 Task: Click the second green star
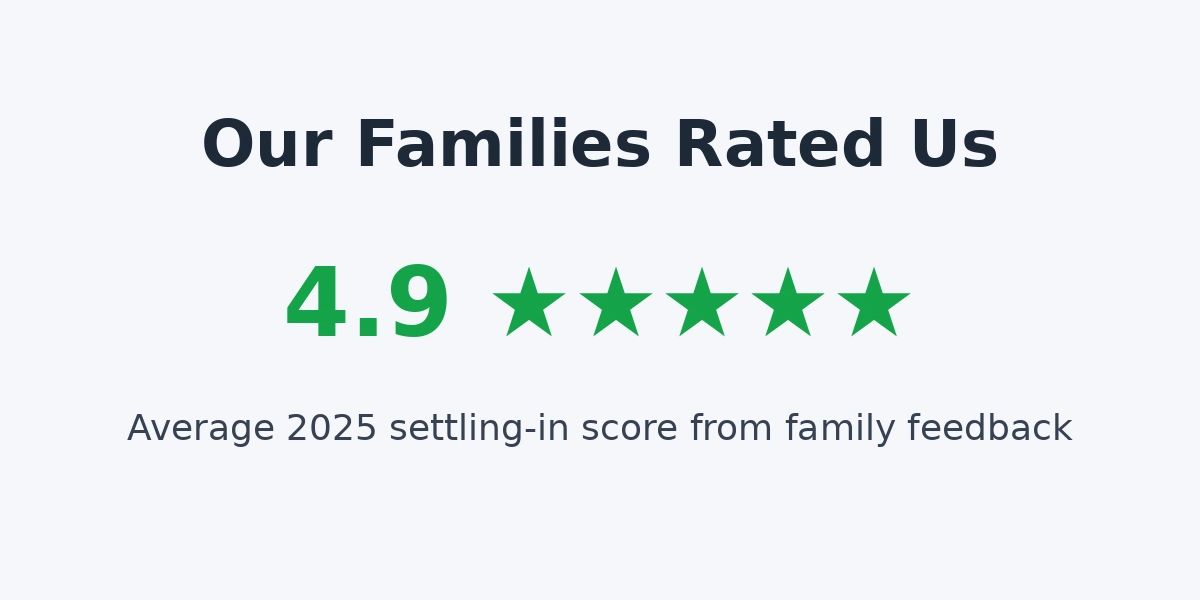click(615, 303)
